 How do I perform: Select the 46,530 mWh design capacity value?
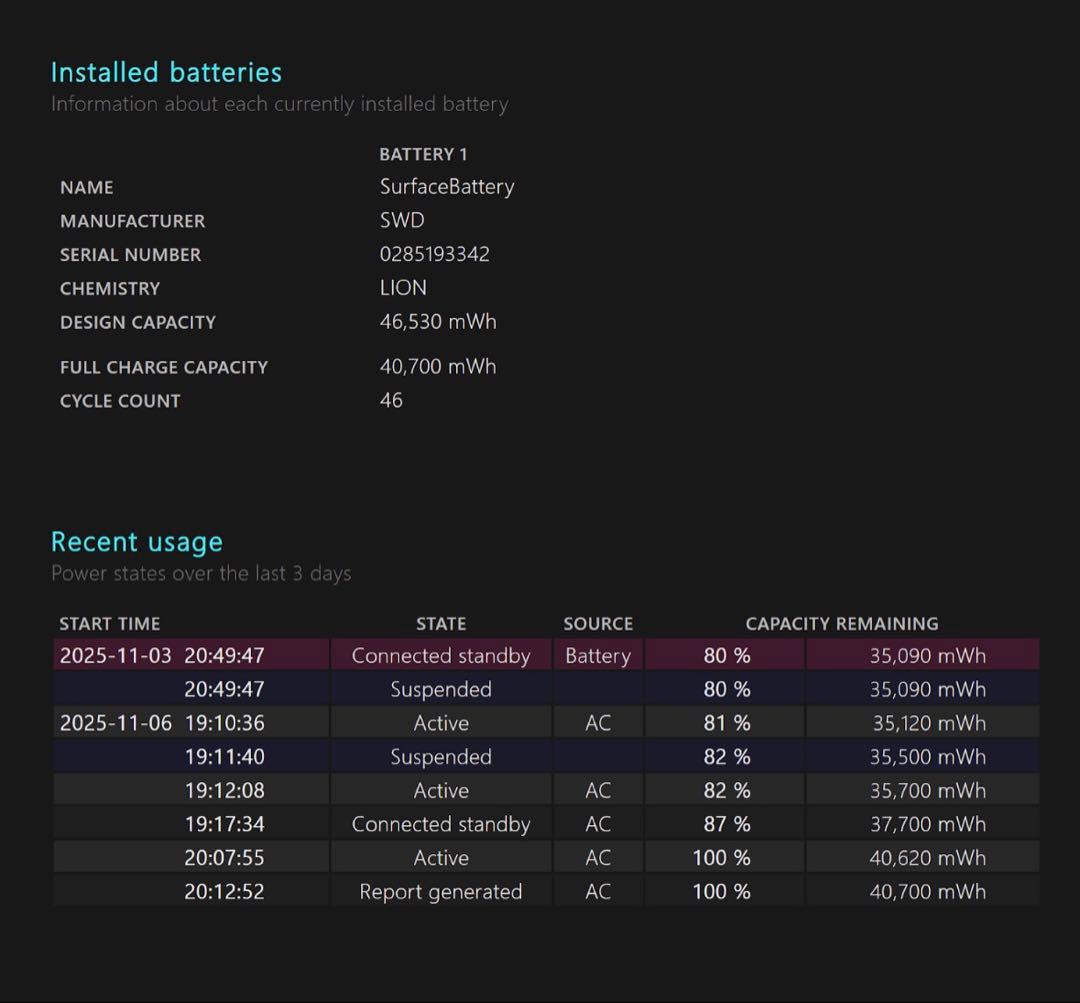[437, 322]
